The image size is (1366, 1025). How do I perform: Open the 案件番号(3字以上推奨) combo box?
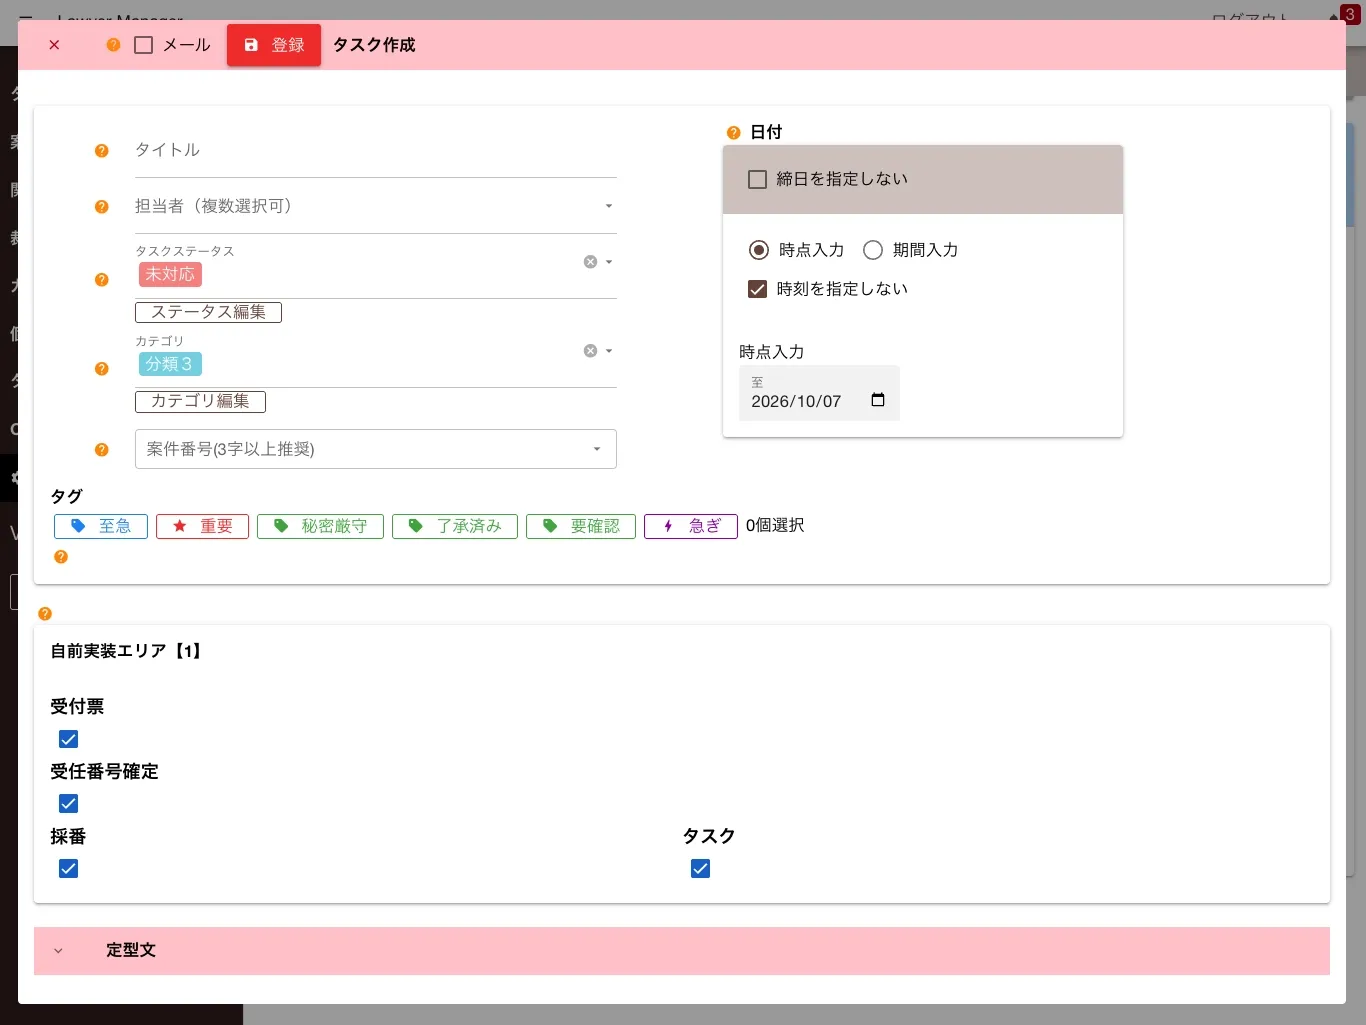coord(376,449)
